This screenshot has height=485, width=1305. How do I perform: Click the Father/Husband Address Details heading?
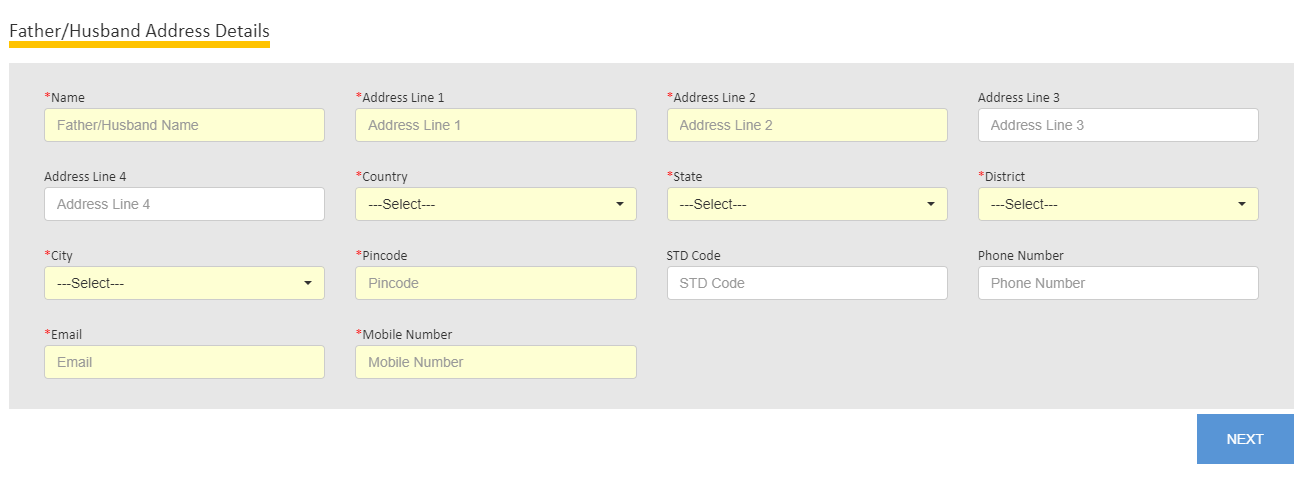(139, 31)
